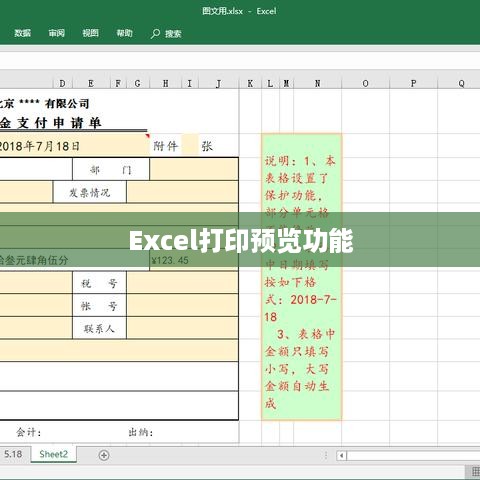Click the search magnifier icon in ribbon
Viewport: 480px width, 480px height.
[x=155, y=34]
